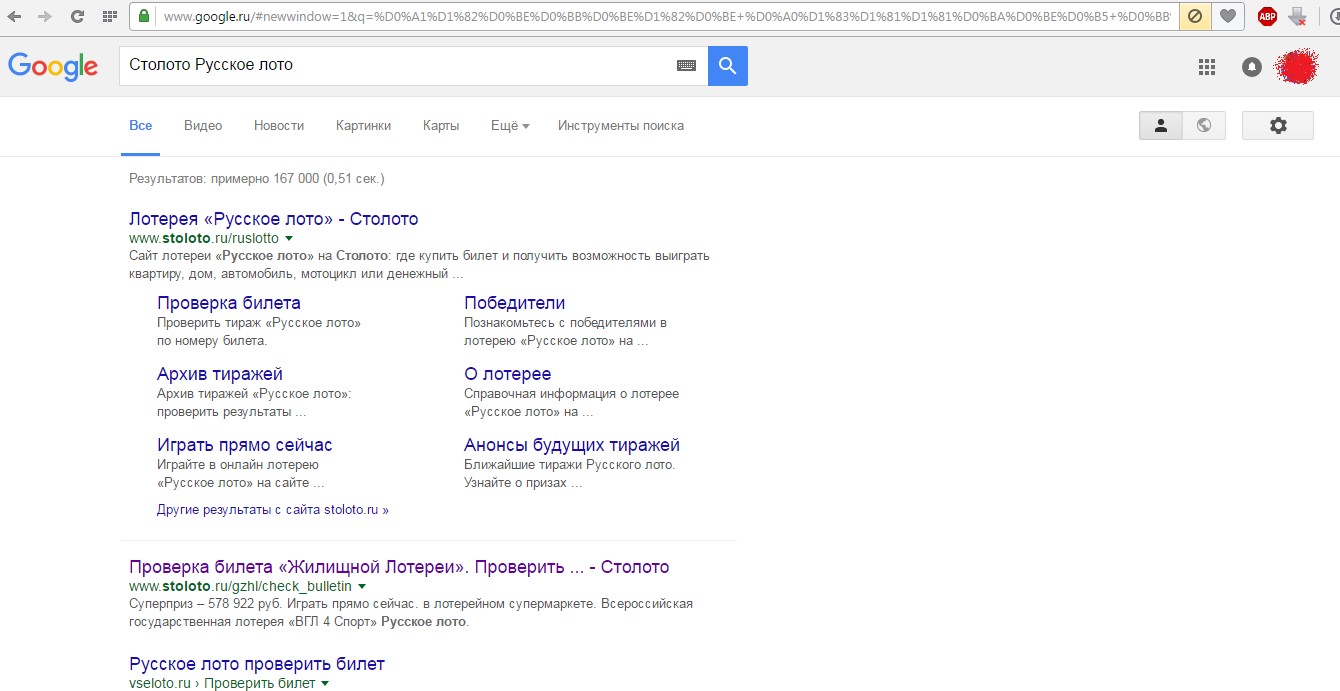Click the browser address bar URL

pyautogui.click(x=665, y=16)
